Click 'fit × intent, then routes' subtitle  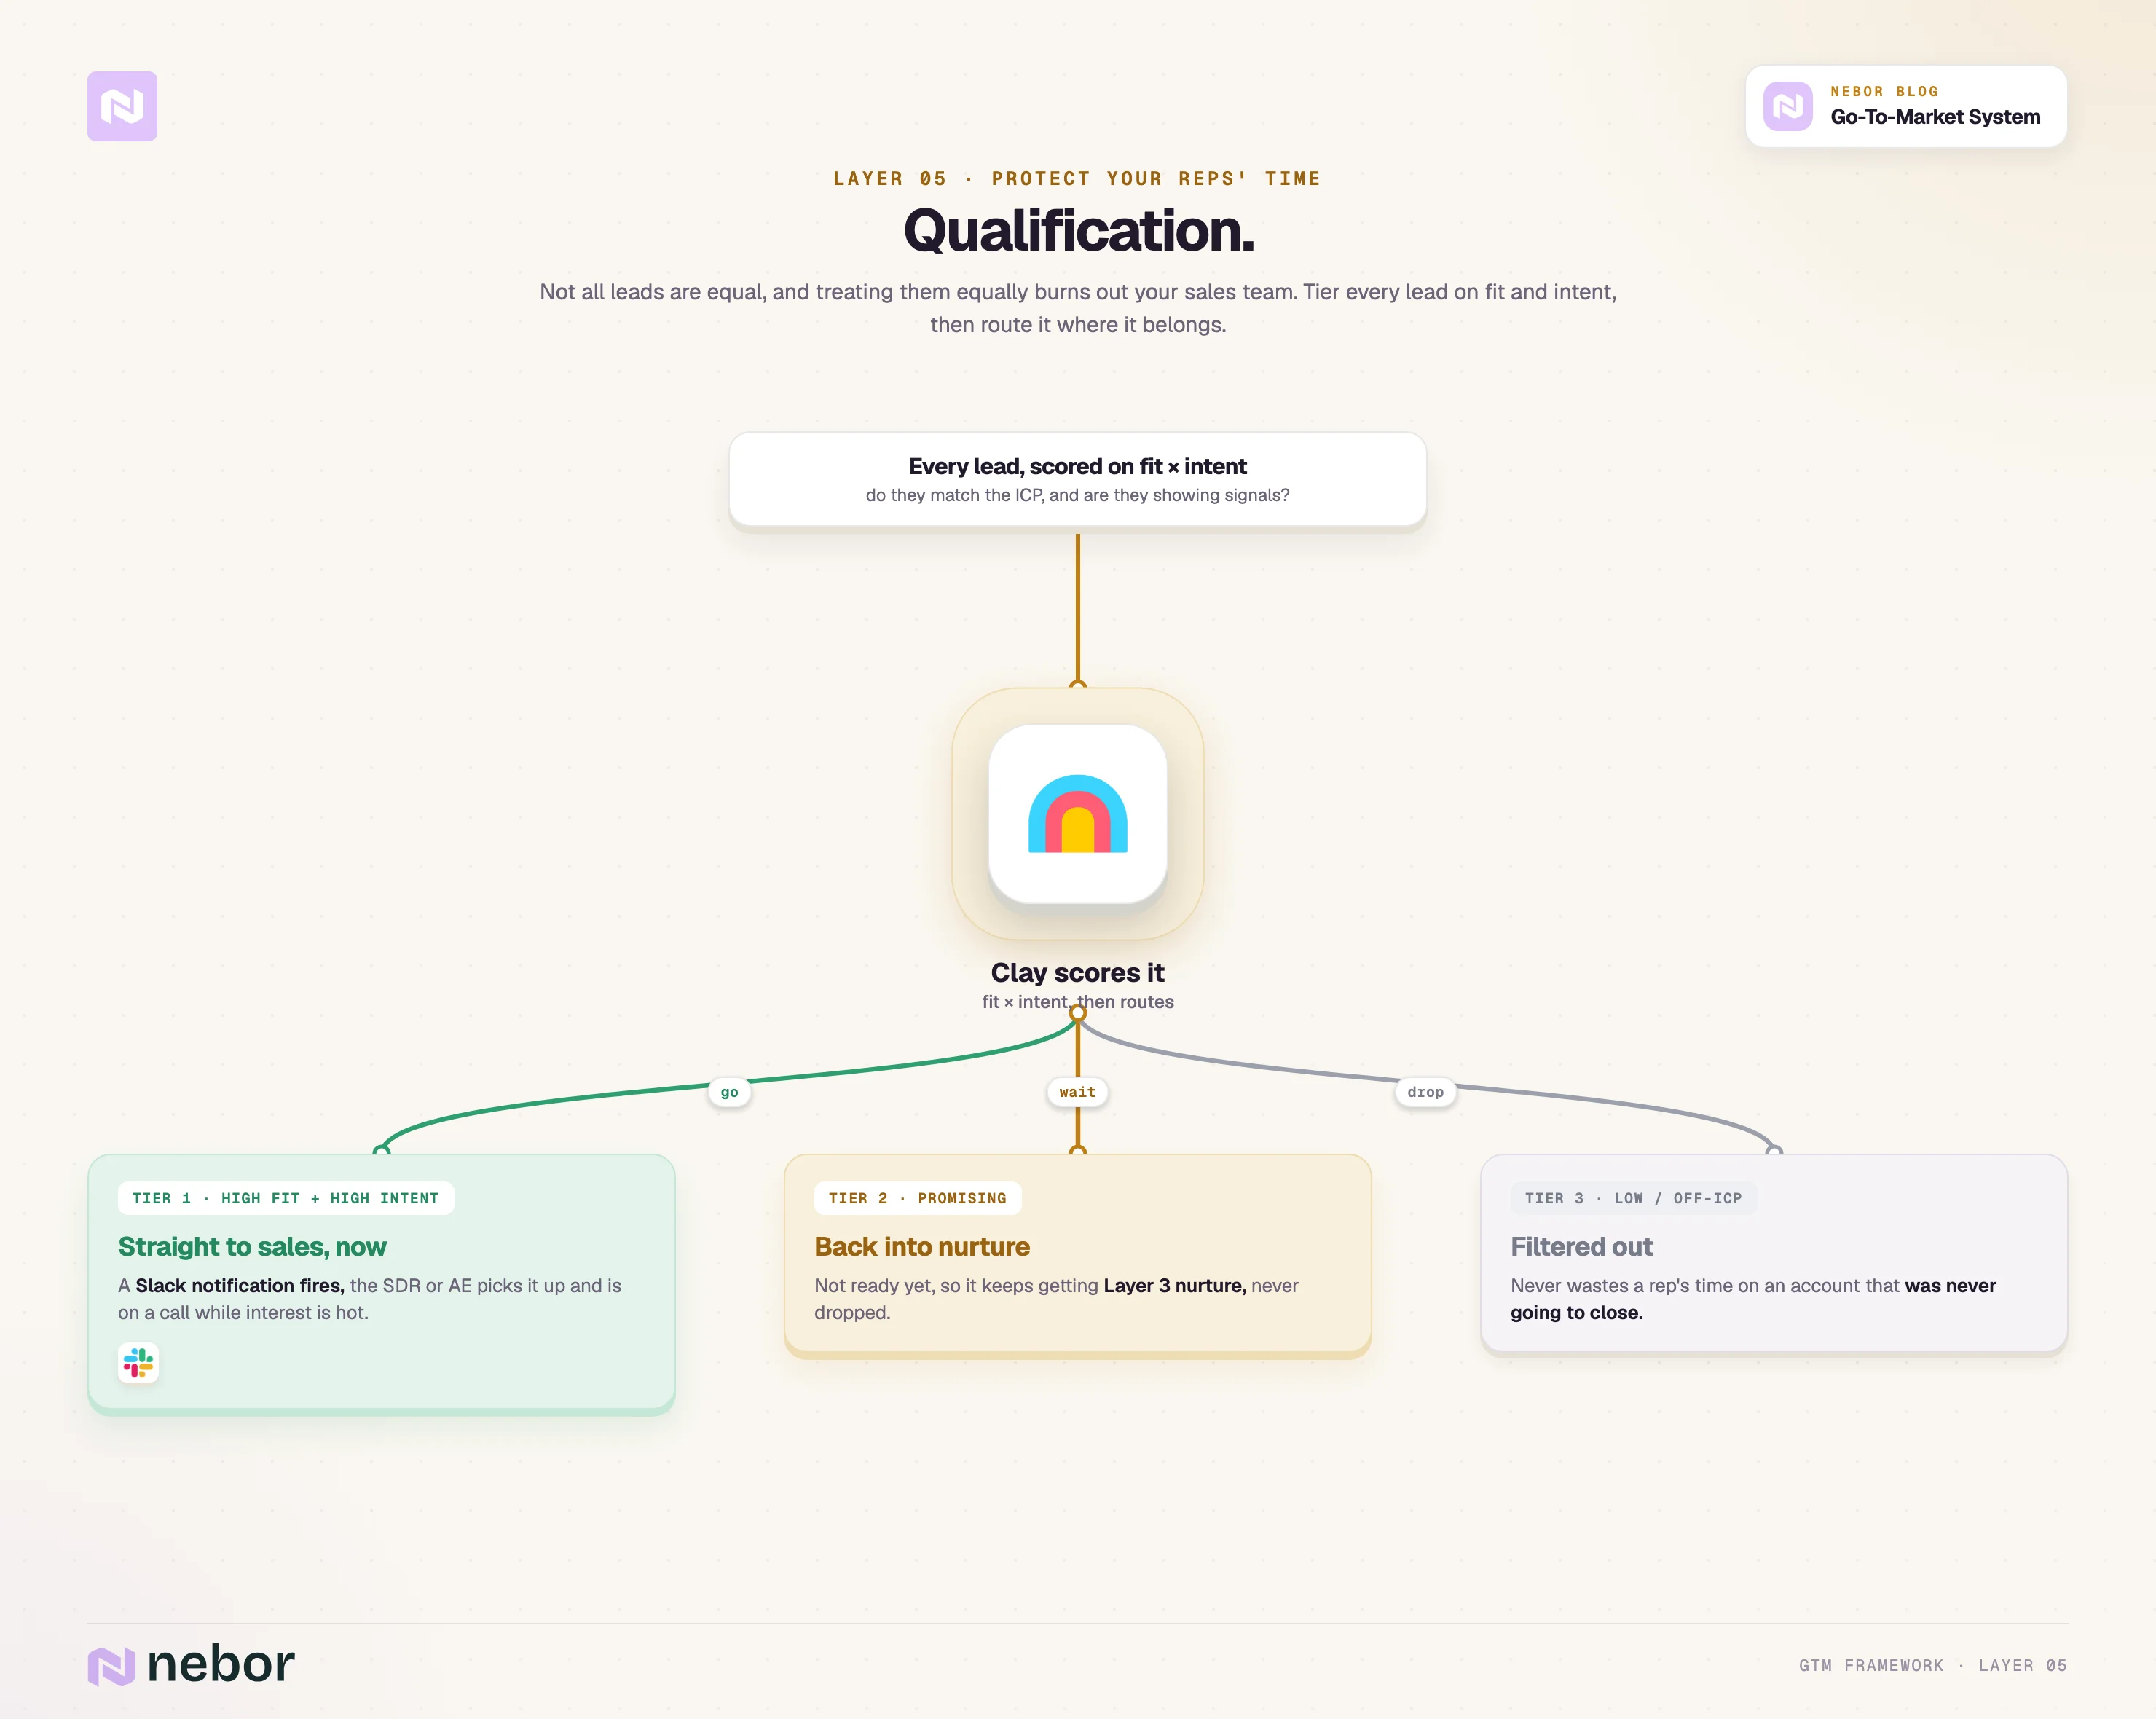[1078, 1002]
